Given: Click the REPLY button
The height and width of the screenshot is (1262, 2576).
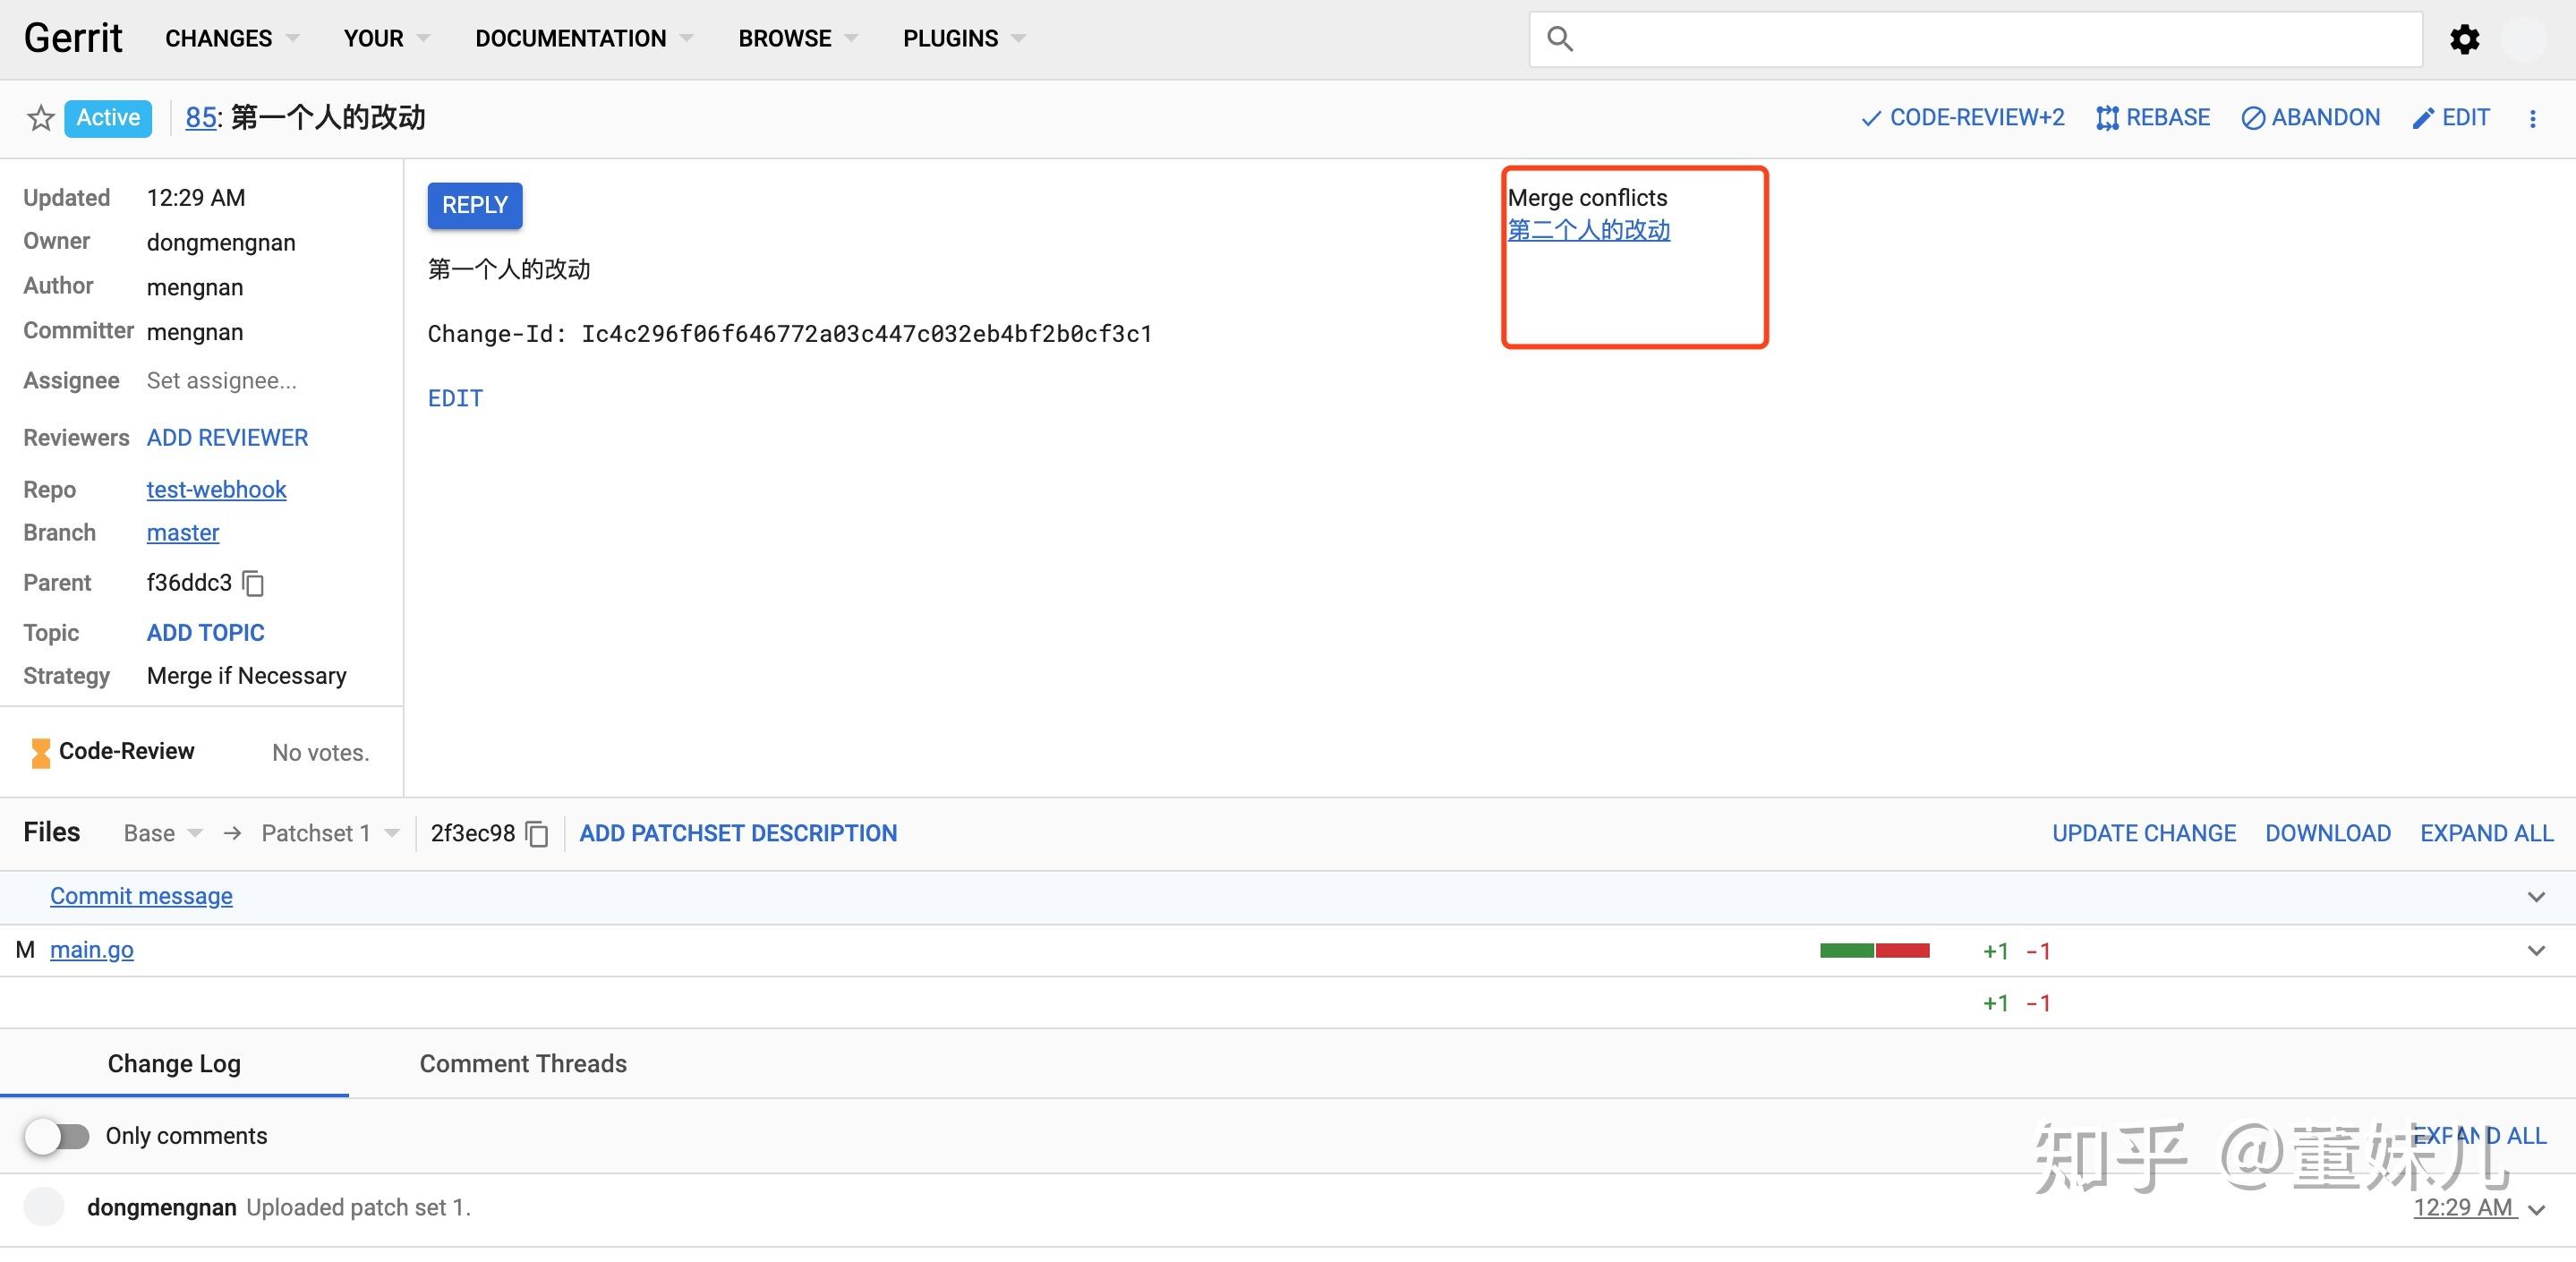Looking at the screenshot, I should [474, 205].
